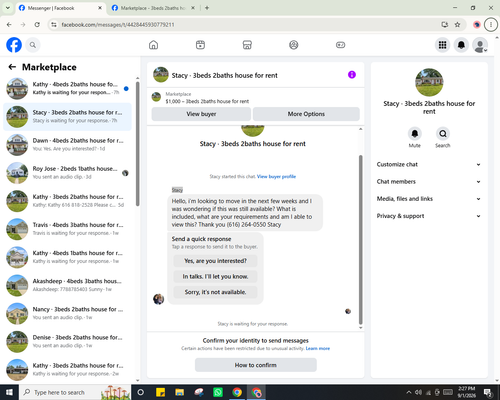Click the chat messages scrollbar
500x400 pixels.
(360, 239)
